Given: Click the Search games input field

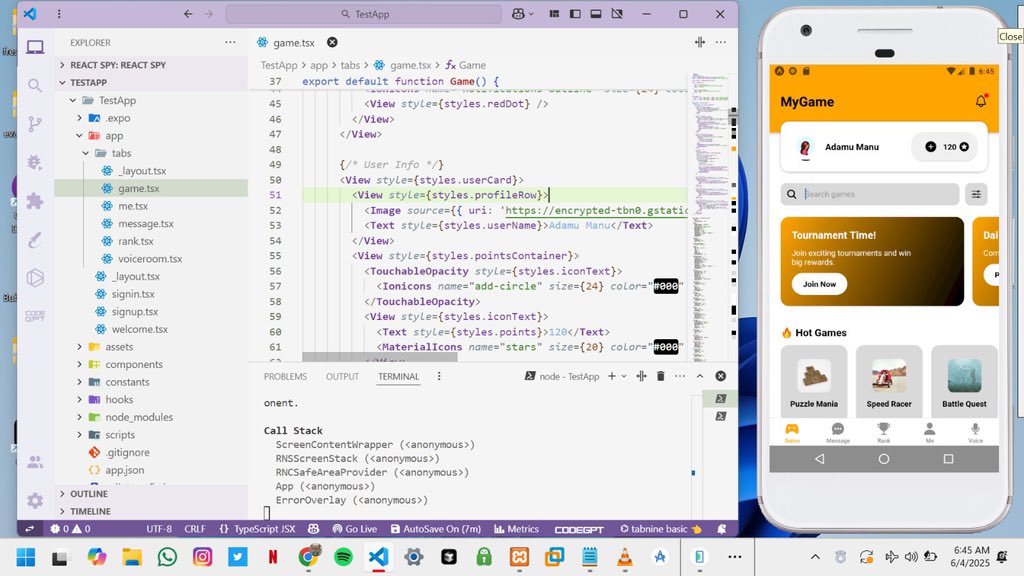Looking at the screenshot, I should 878,194.
